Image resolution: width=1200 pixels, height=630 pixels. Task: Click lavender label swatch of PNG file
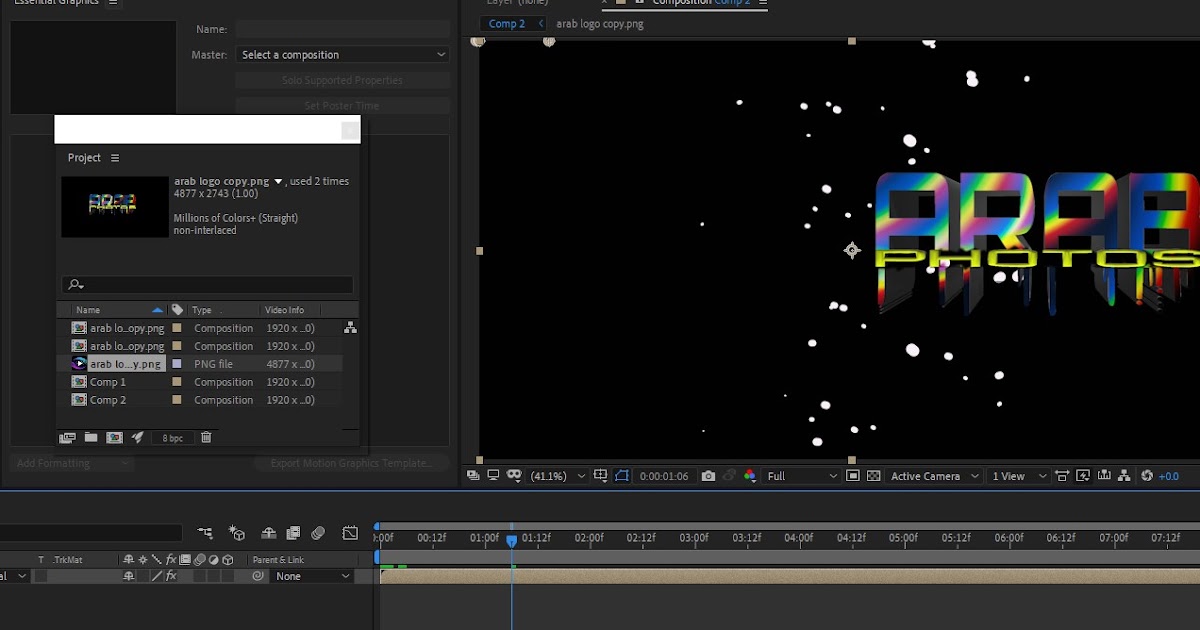tap(177, 364)
